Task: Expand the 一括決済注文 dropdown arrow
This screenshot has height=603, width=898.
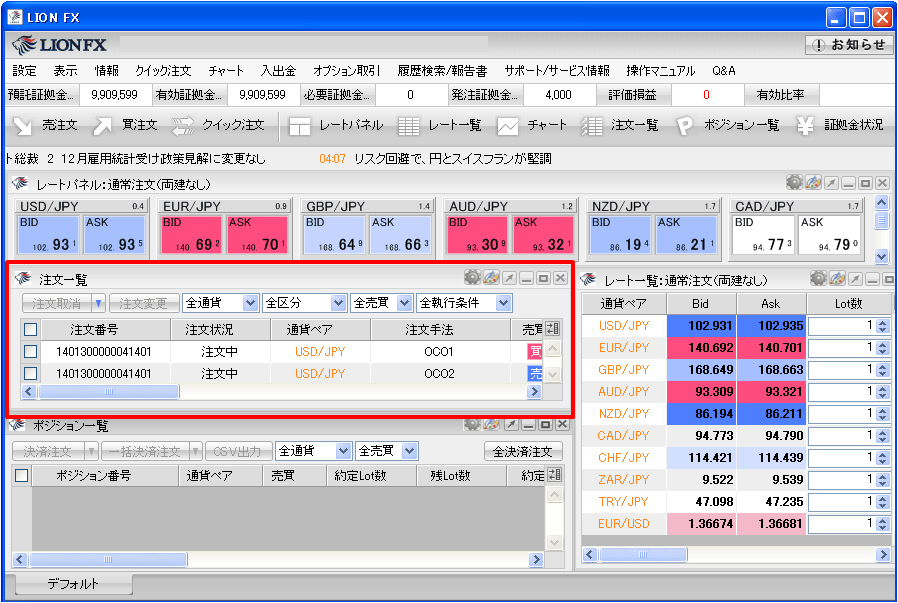Action: 196,452
